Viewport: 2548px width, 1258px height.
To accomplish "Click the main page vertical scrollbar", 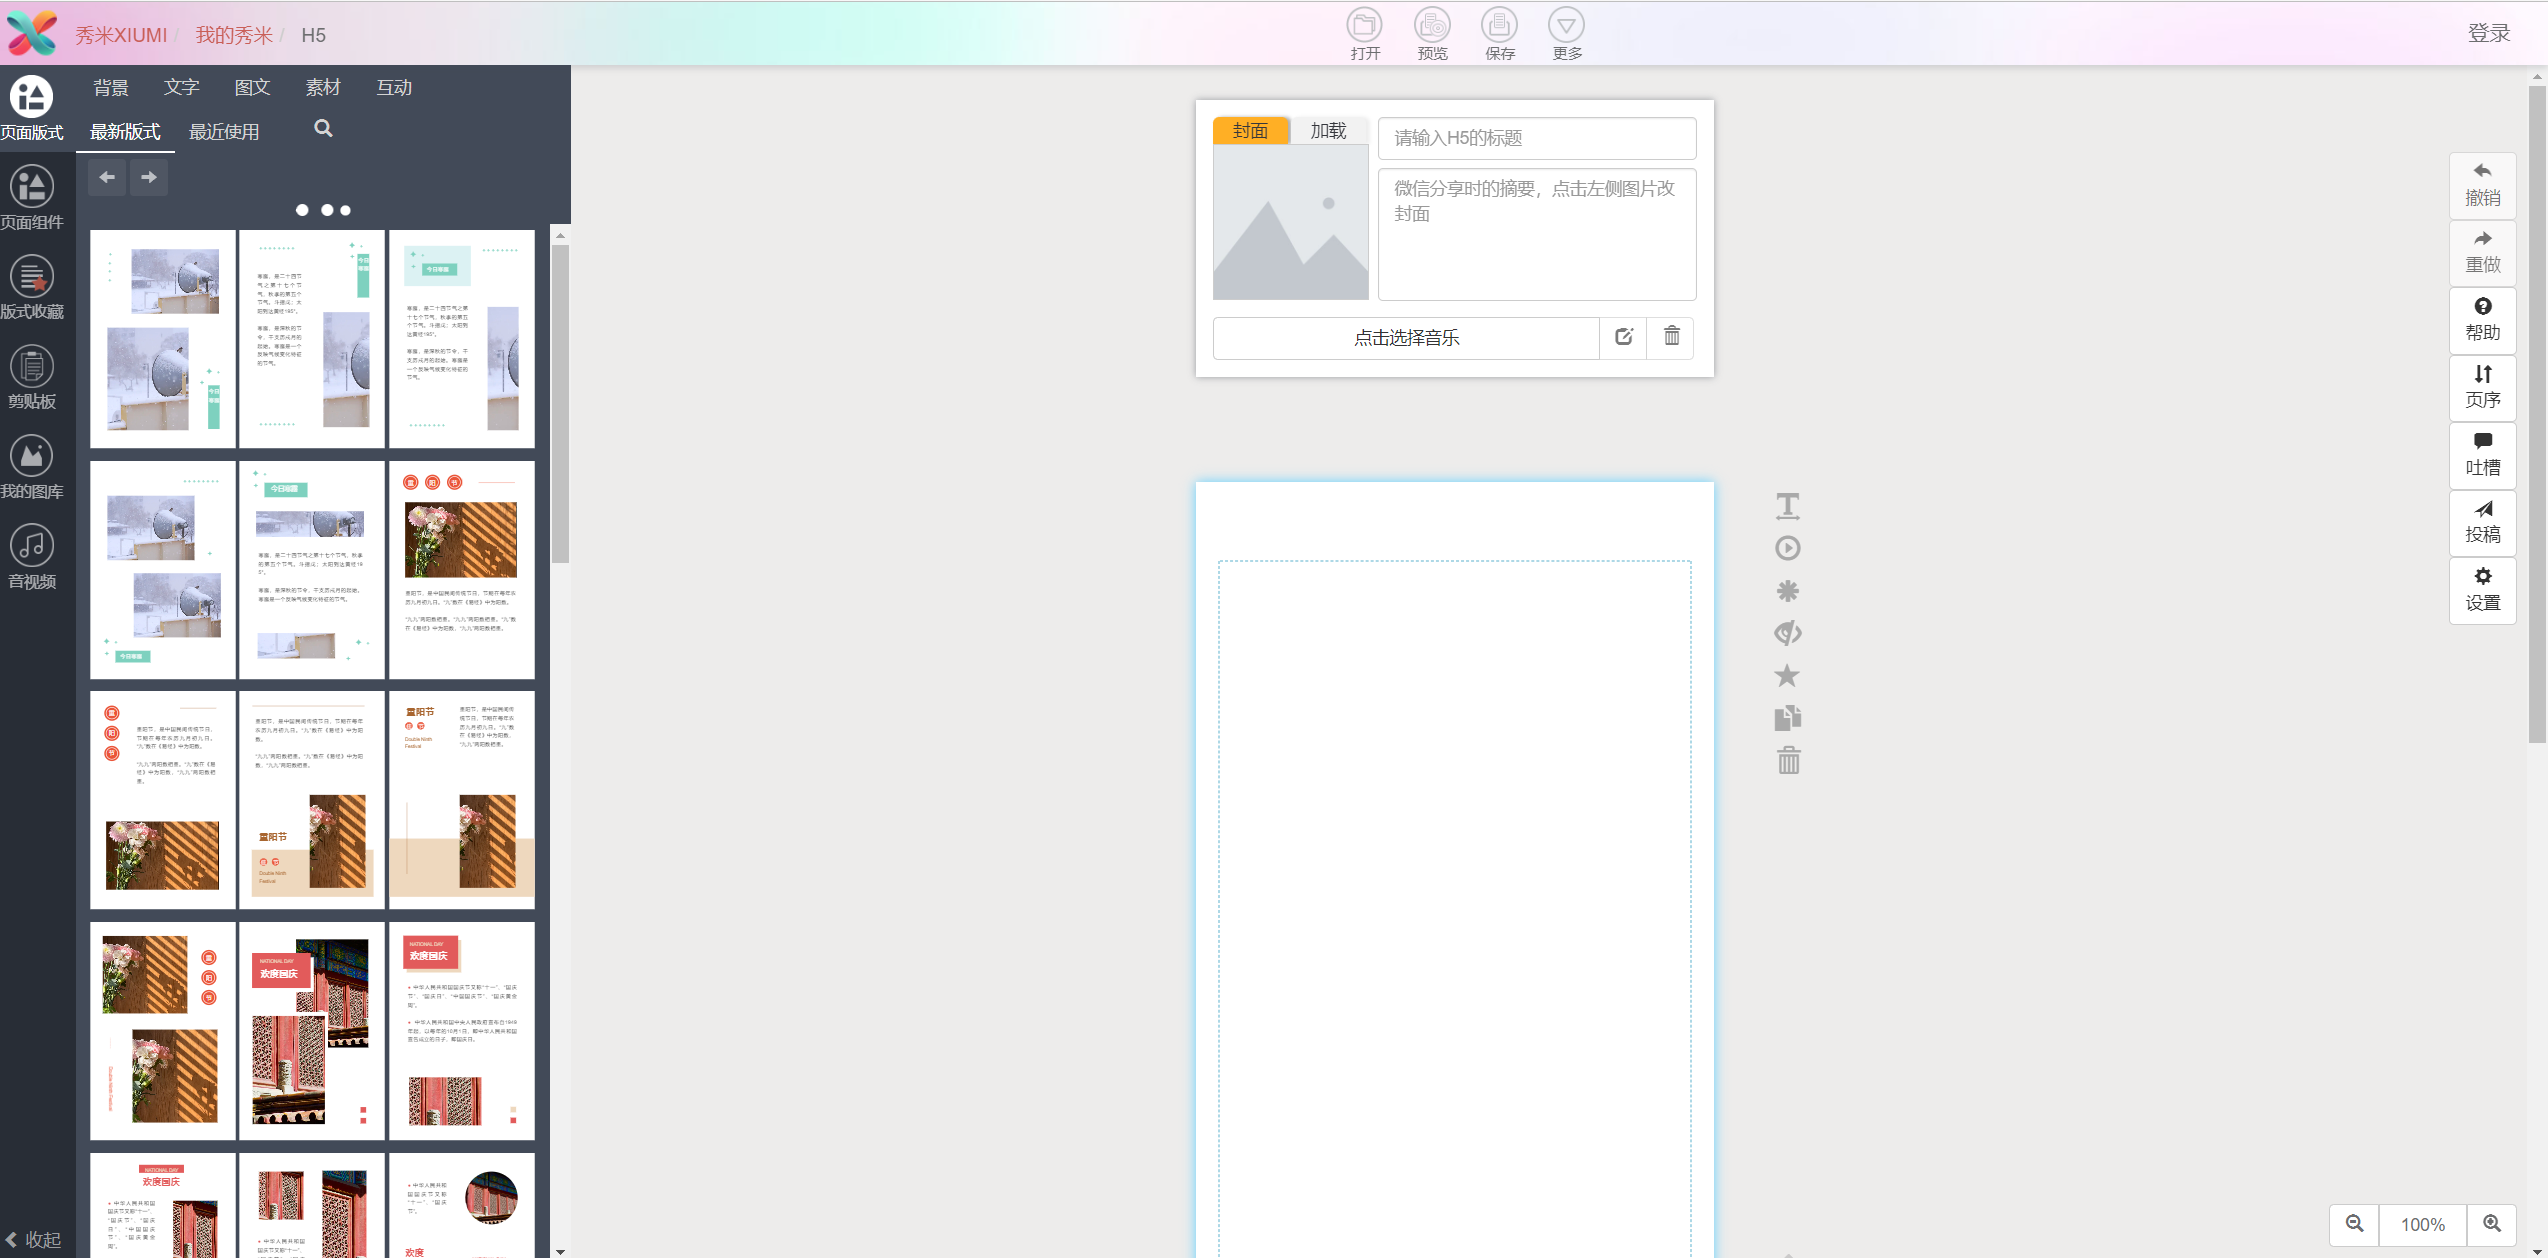I will 2537,414.
